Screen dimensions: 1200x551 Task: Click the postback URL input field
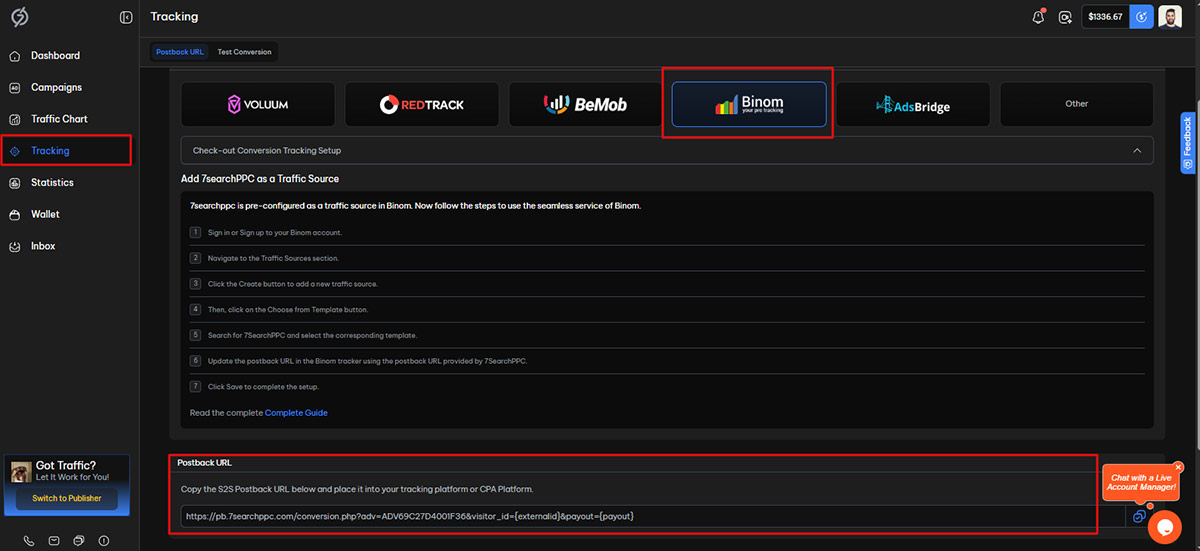tap(652, 516)
